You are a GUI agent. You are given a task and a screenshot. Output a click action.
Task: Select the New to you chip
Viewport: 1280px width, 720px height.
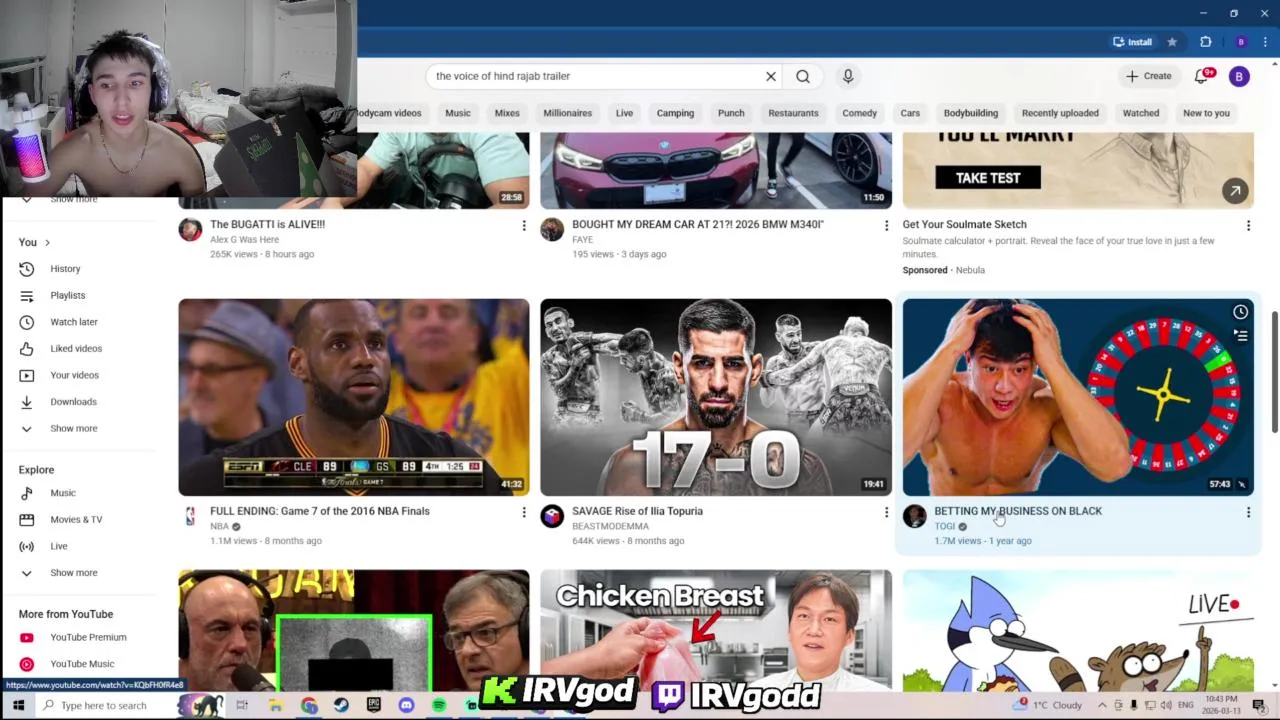pyautogui.click(x=1206, y=113)
